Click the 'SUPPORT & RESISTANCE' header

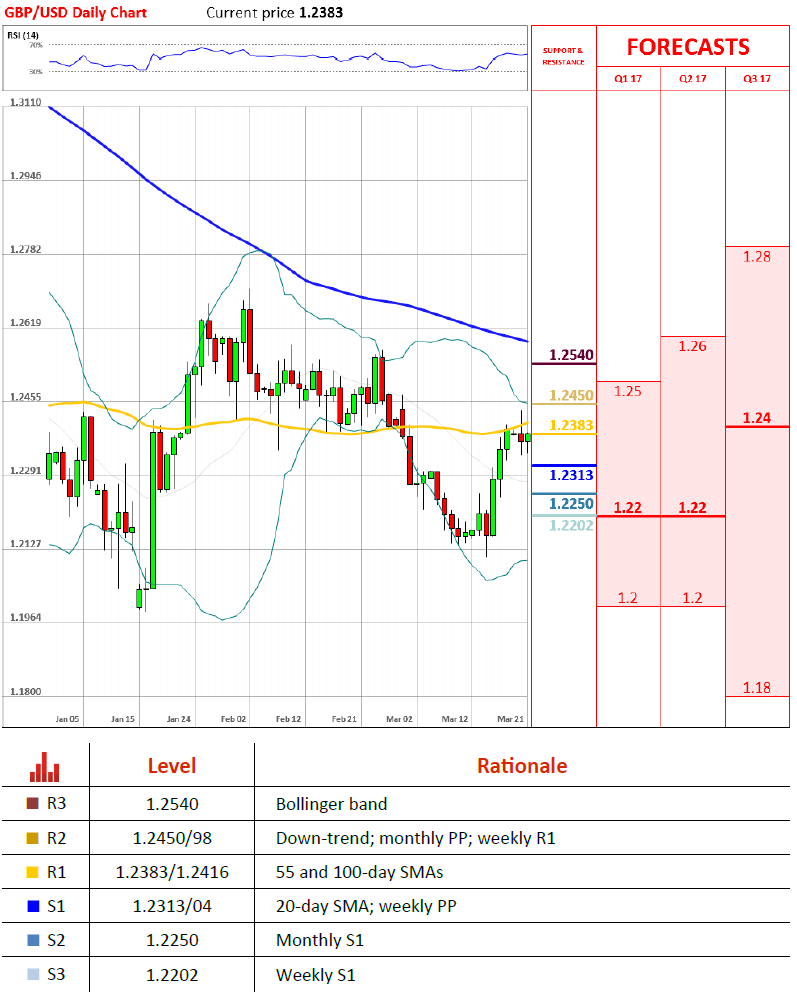[563, 56]
